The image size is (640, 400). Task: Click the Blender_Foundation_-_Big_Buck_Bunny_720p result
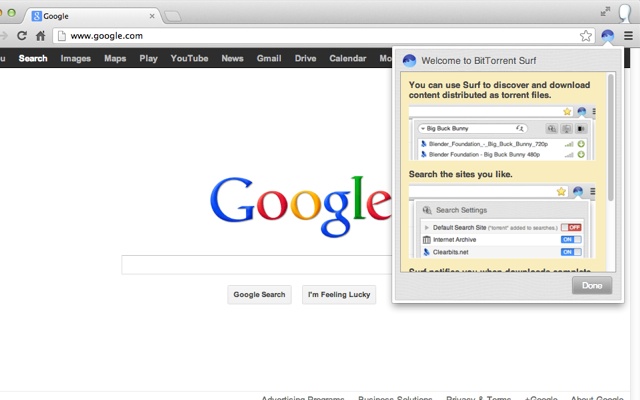pos(488,144)
